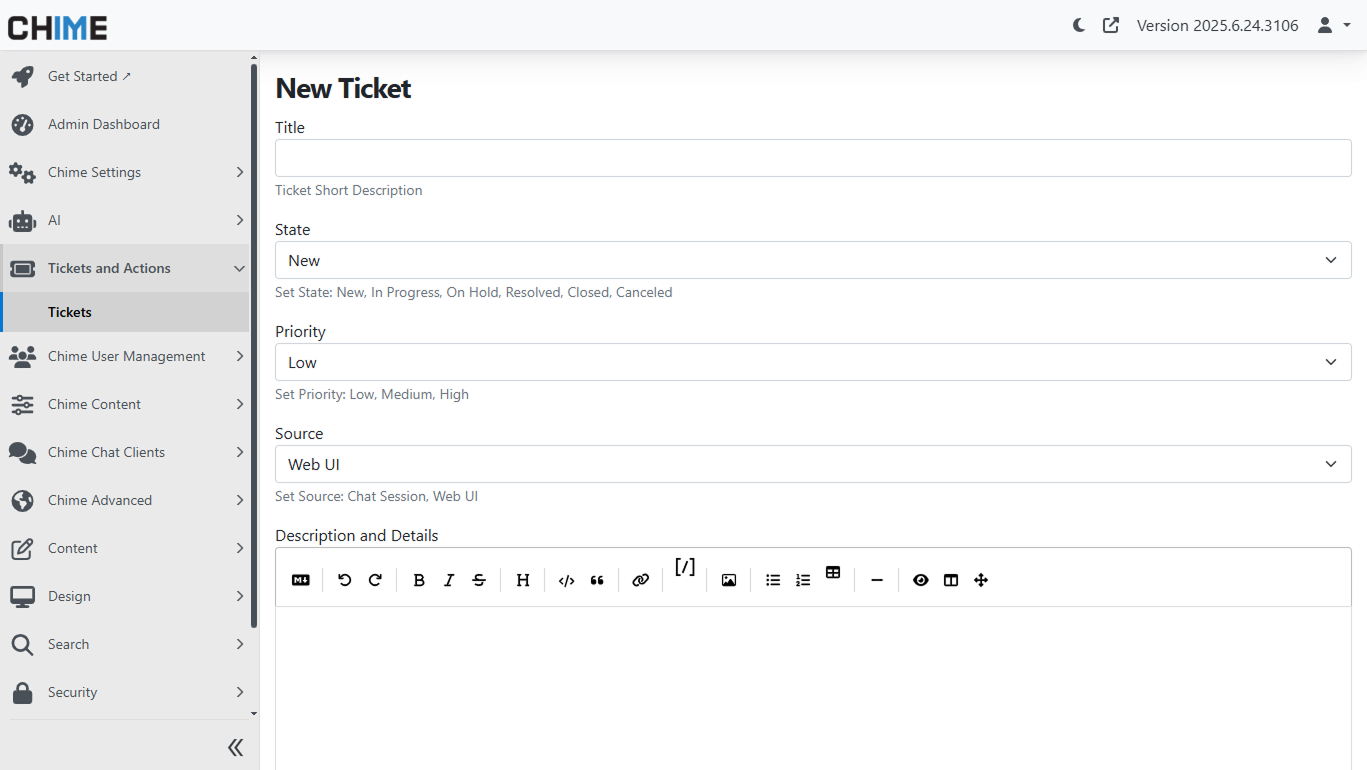This screenshot has width=1367, height=770.
Task: Click the open external link icon in header
Action: (1111, 25)
